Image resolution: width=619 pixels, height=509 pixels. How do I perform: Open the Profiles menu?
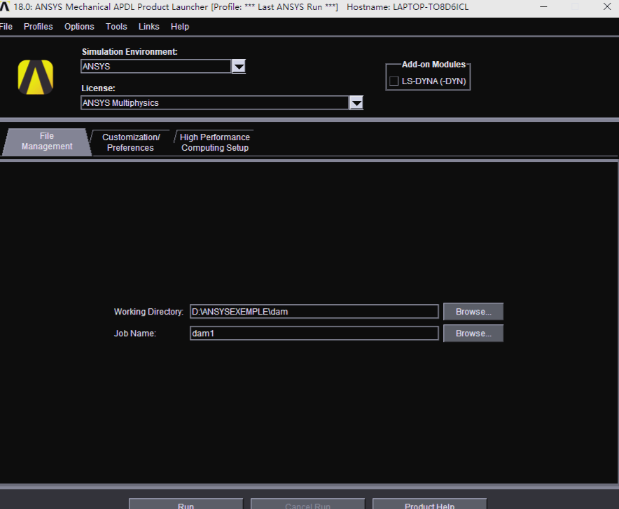[x=38, y=27]
